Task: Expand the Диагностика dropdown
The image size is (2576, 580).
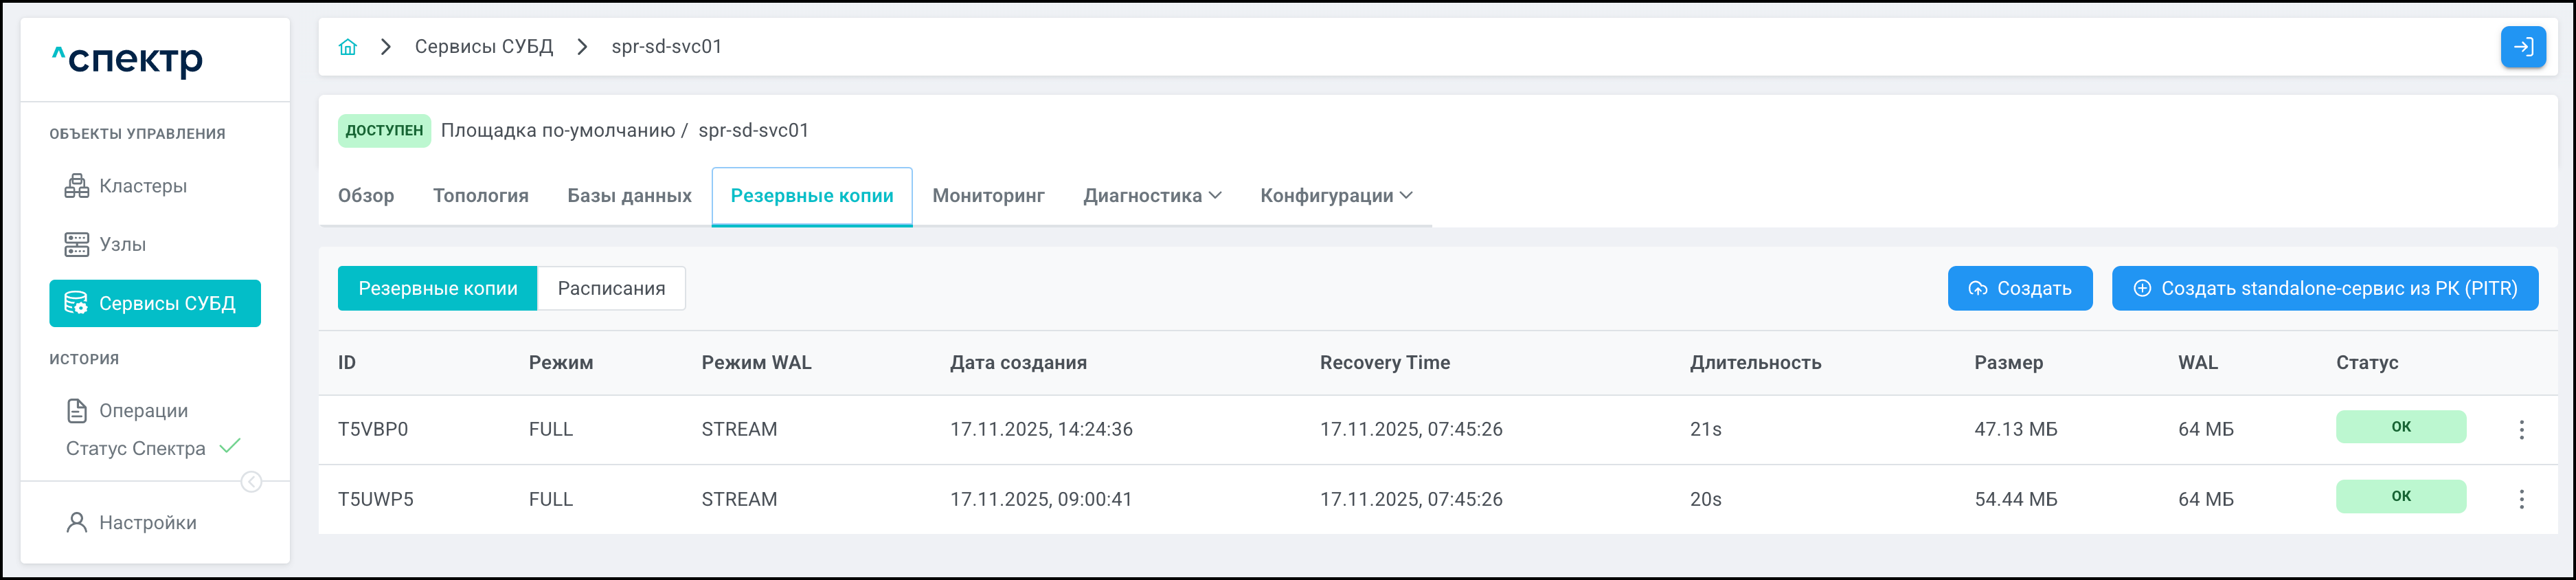Action: tap(1152, 196)
